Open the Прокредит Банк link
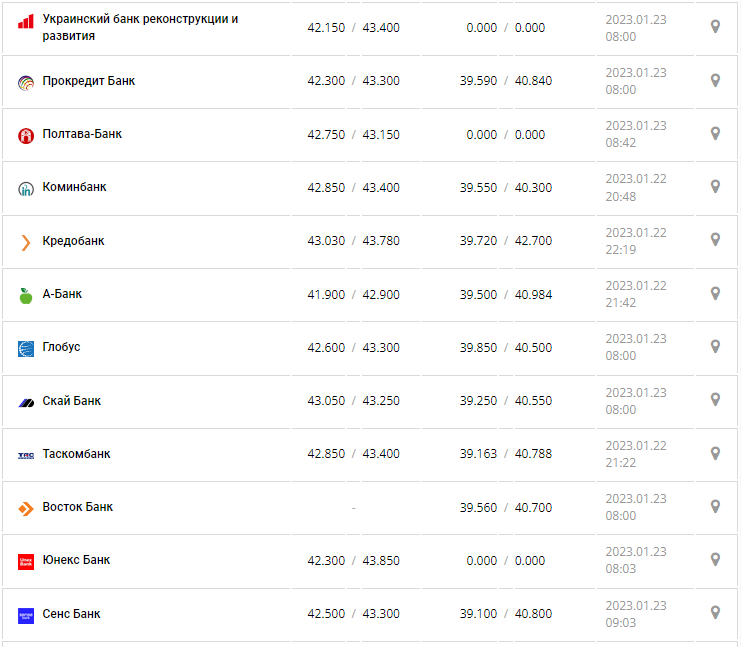This screenshot has width=741, height=647. [88, 81]
